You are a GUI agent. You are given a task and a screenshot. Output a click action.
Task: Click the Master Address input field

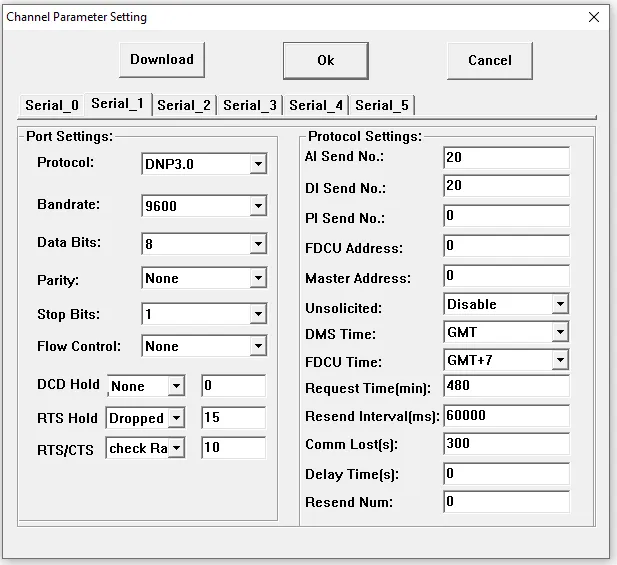tap(506, 275)
